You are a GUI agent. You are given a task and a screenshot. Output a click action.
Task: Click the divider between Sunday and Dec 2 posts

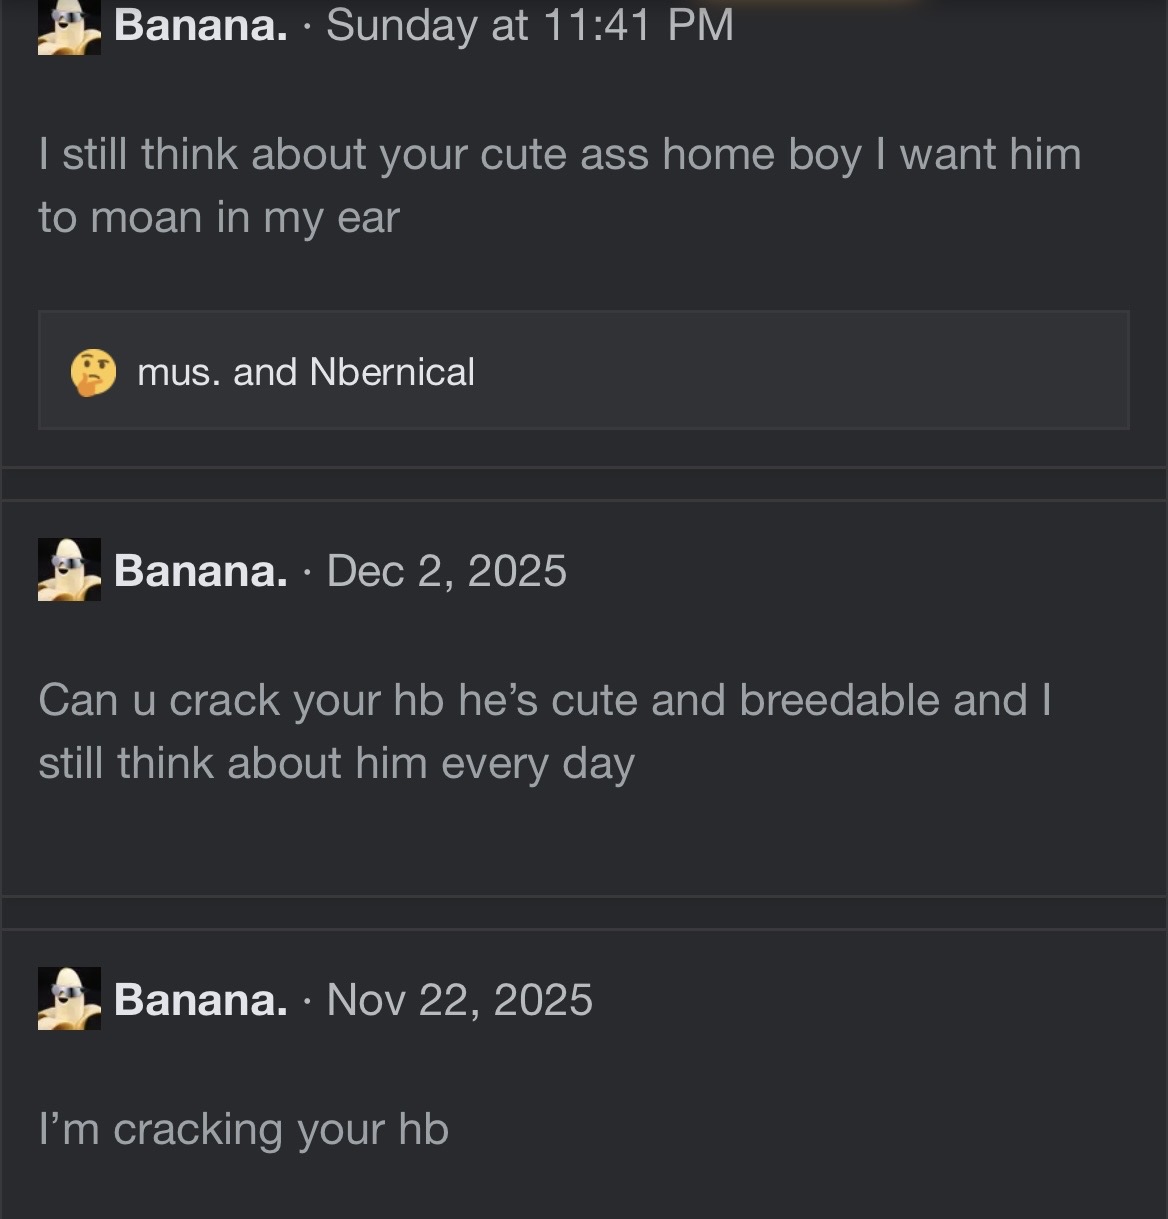pos(584,483)
